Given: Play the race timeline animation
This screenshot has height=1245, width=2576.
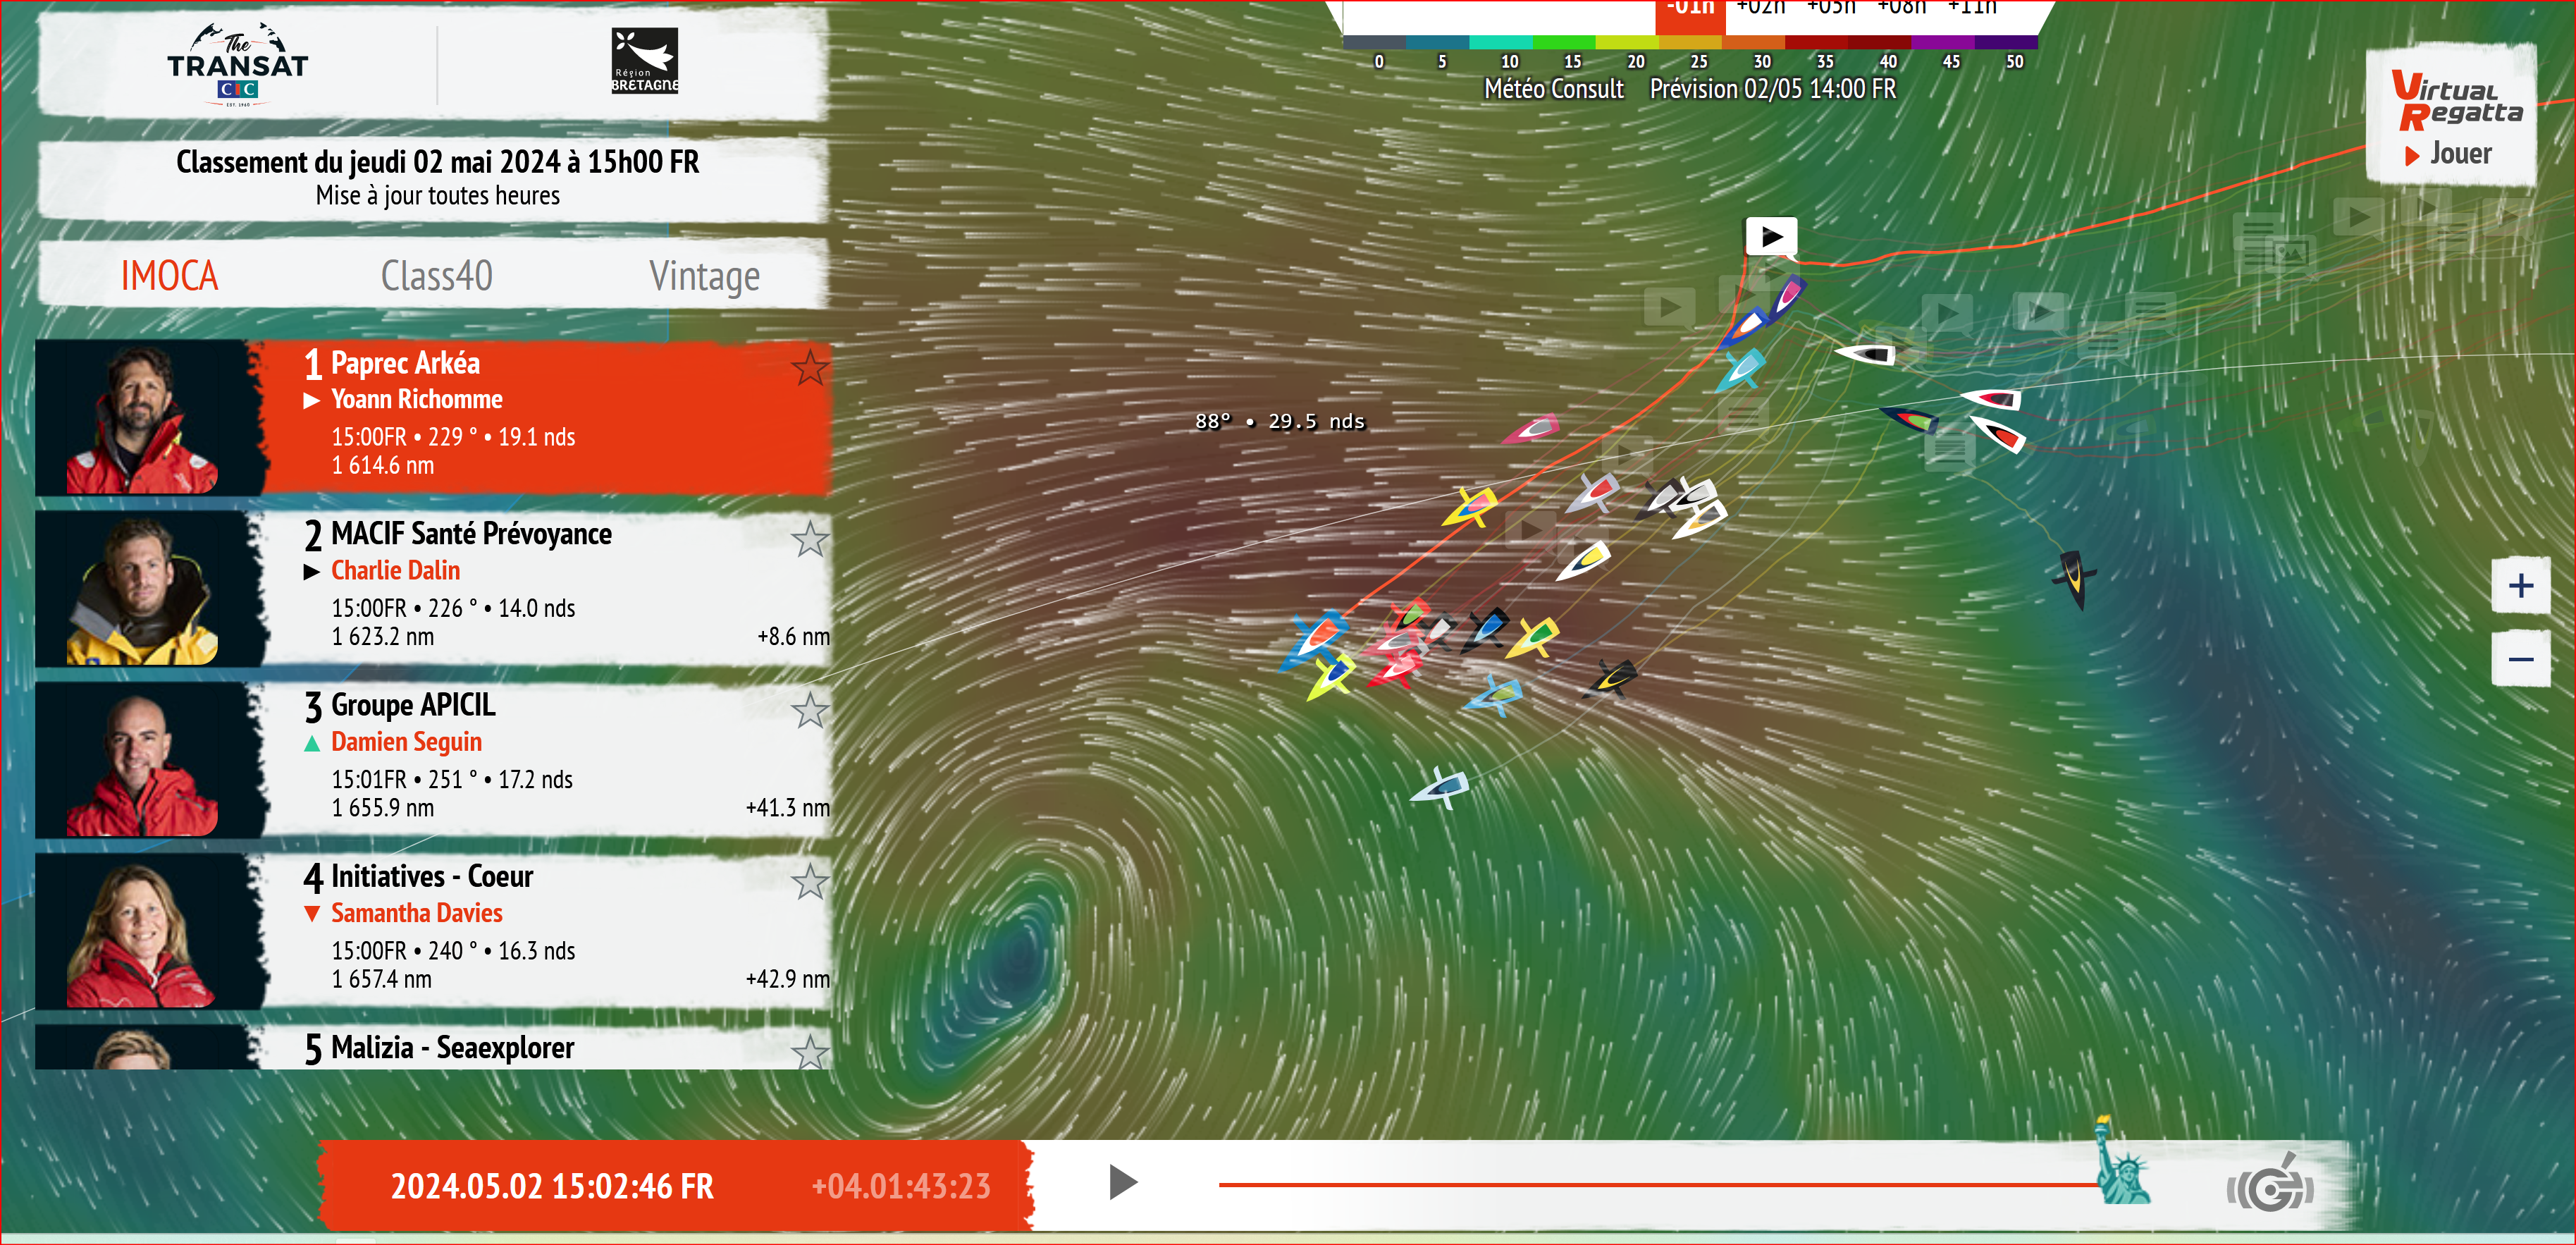Looking at the screenshot, I should (1123, 1182).
